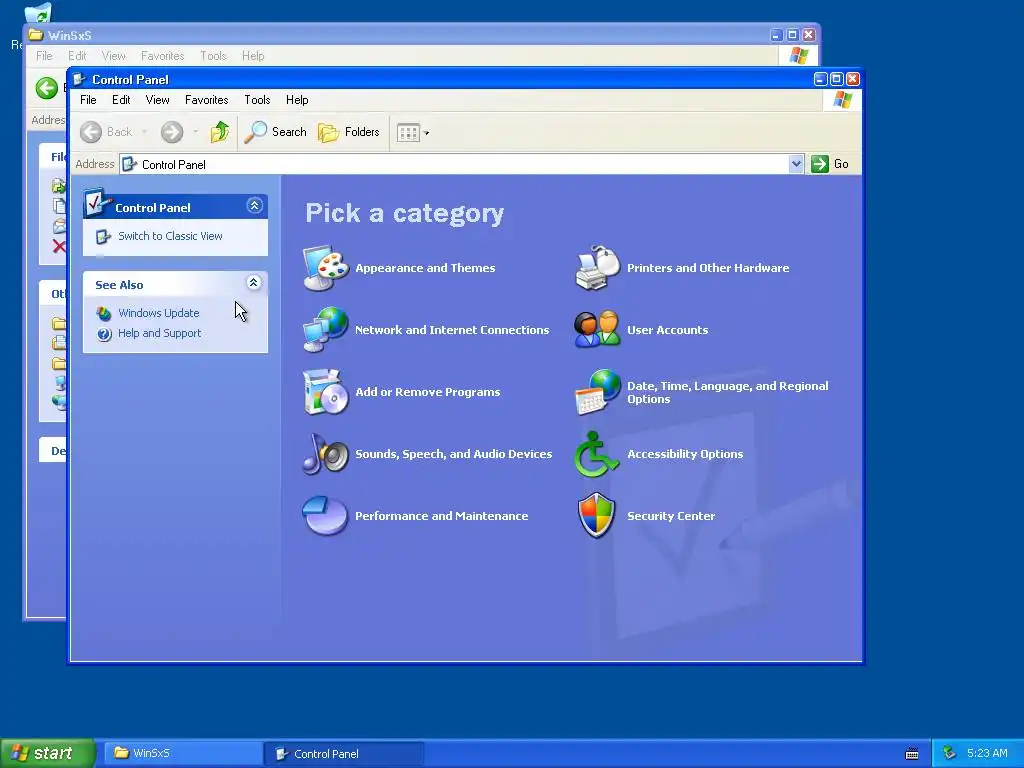Screen dimensions: 1024x768
Task: Click the Security Center shield icon
Action: tap(596, 515)
